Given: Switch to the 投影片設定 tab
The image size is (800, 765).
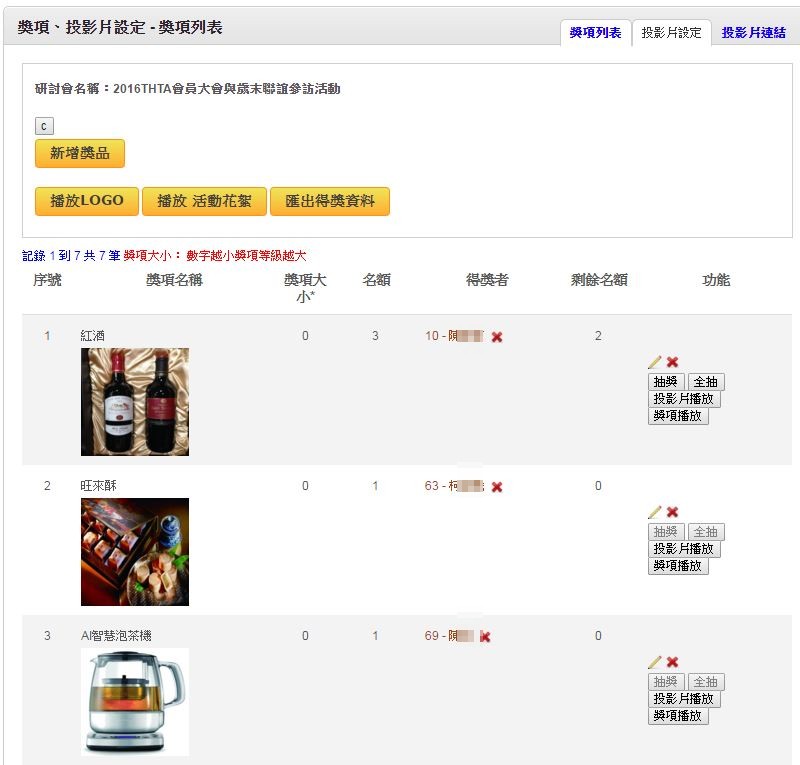Looking at the screenshot, I should click(671, 33).
